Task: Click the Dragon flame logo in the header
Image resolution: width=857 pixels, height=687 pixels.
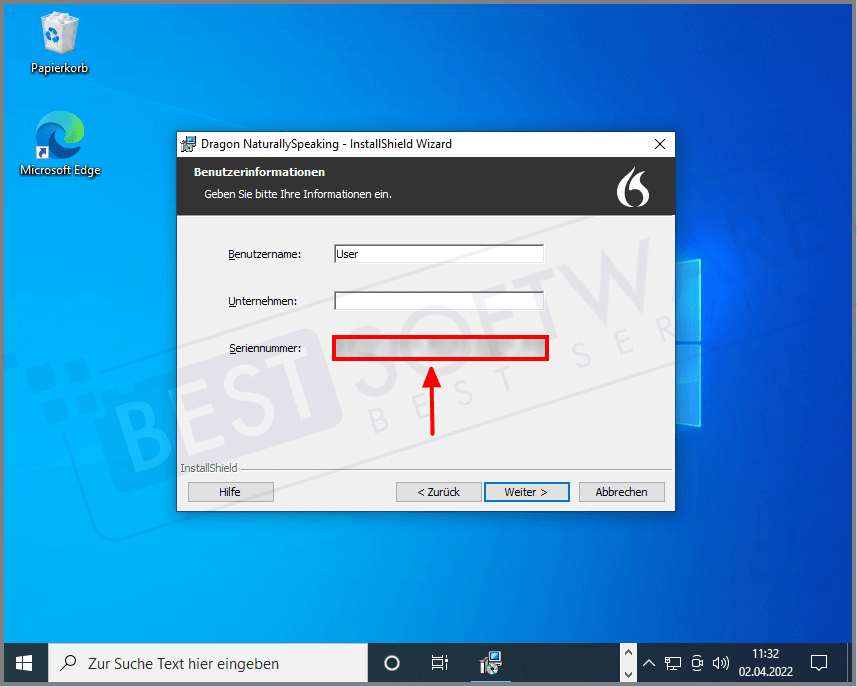Action: pos(634,186)
